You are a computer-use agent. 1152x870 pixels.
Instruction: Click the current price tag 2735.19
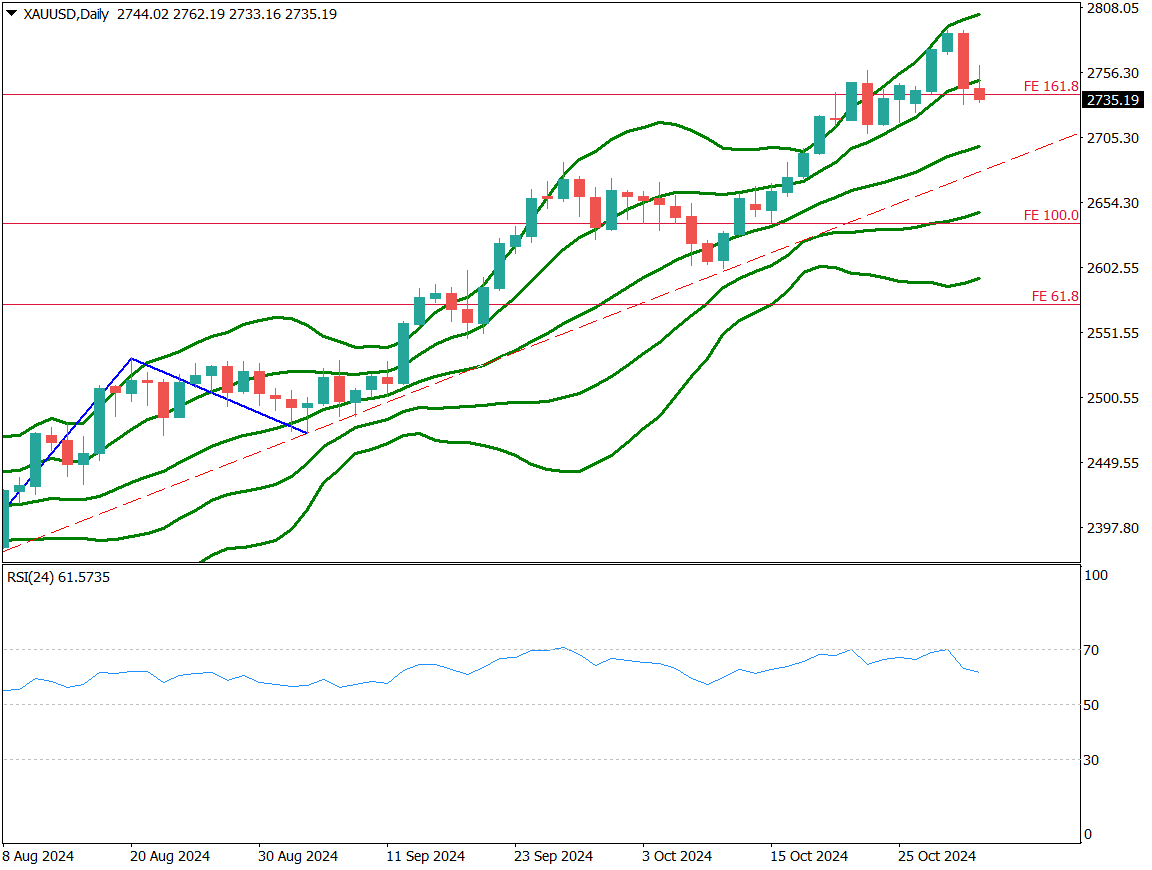[1114, 100]
